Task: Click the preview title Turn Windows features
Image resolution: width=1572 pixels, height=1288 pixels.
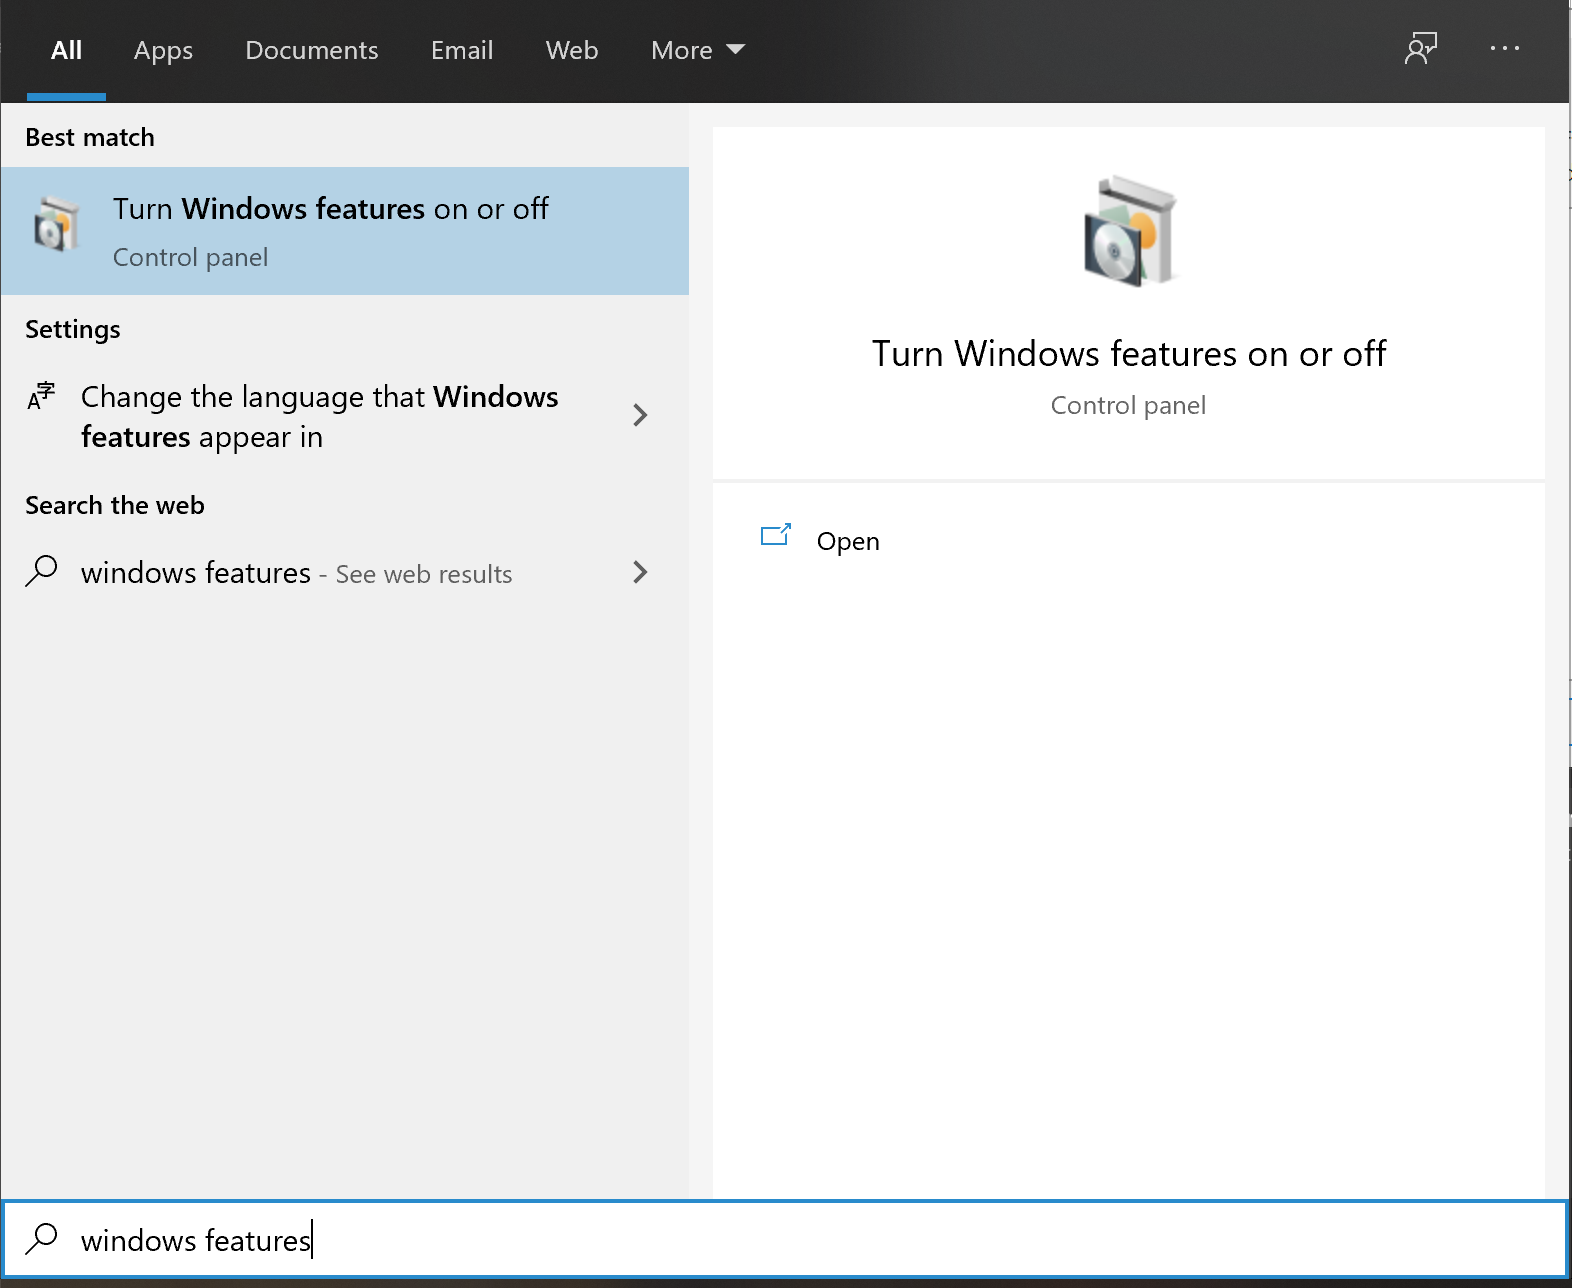Action: pyautogui.click(x=1128, y=354)
